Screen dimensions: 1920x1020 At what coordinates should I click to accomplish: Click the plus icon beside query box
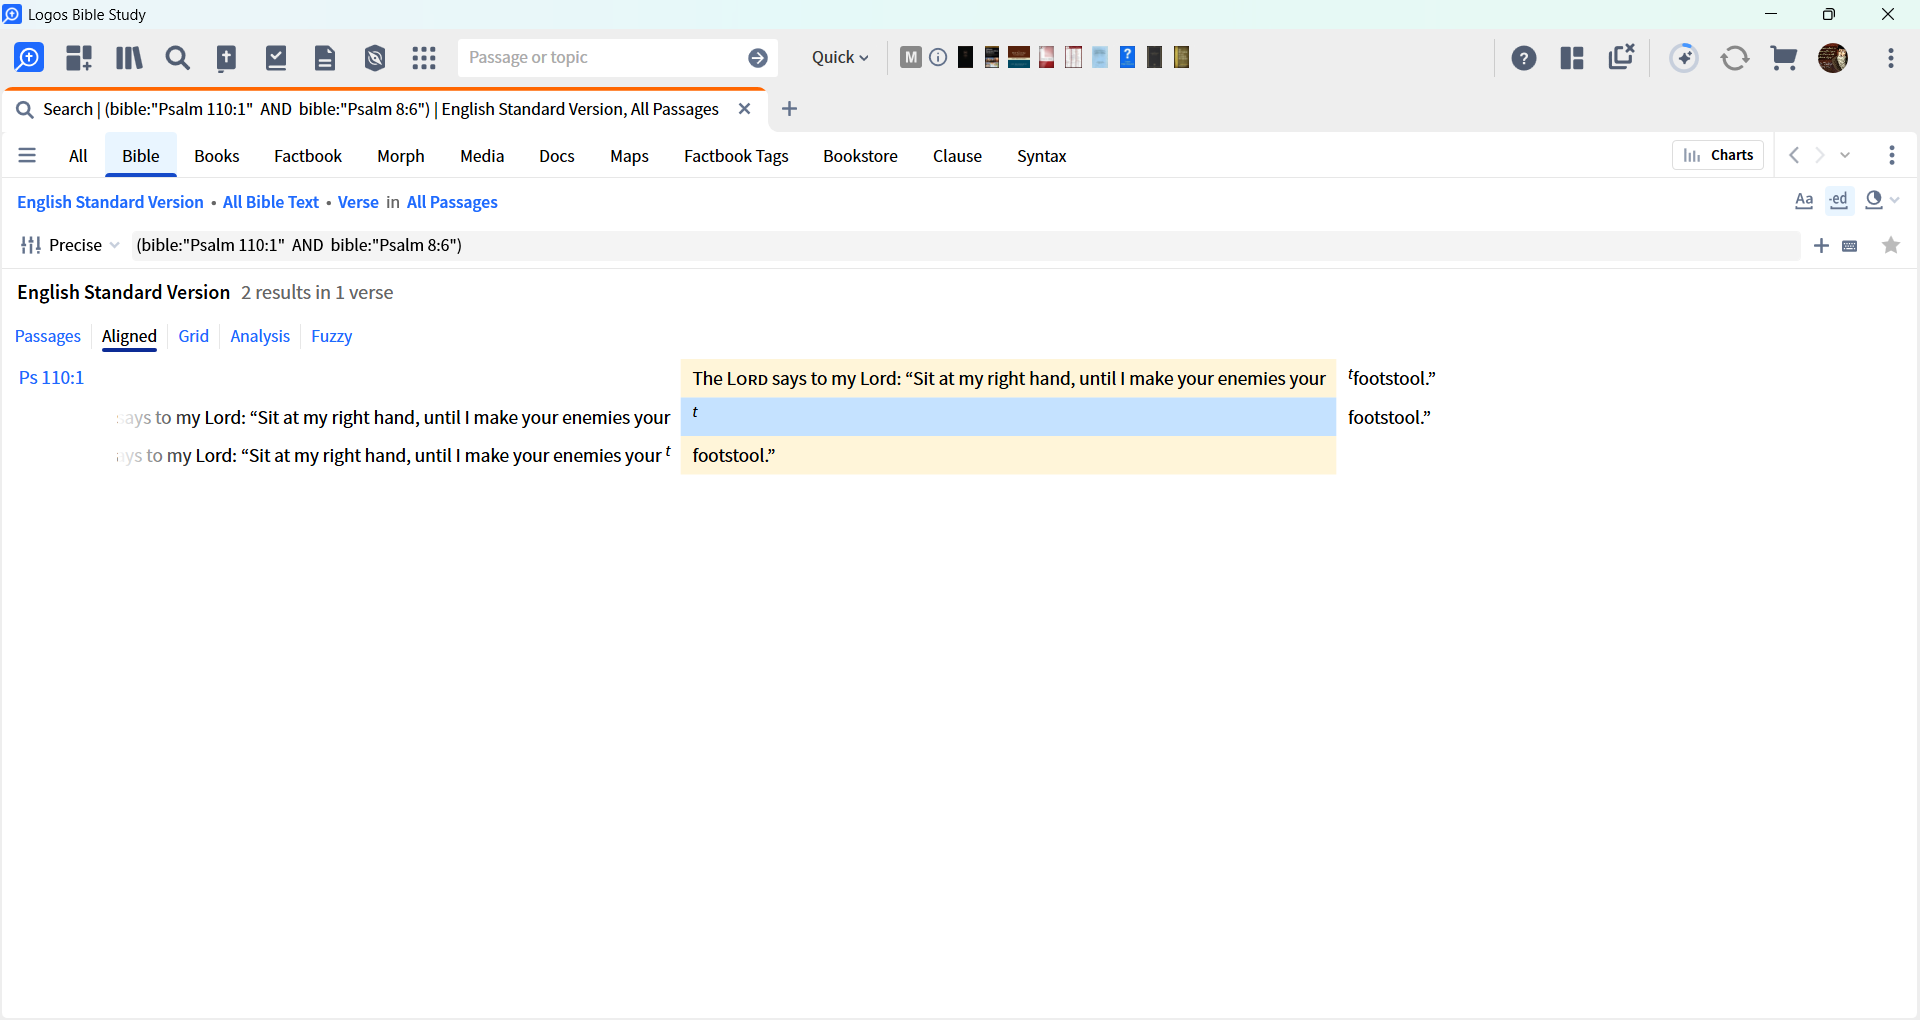tap(1822, 246)
